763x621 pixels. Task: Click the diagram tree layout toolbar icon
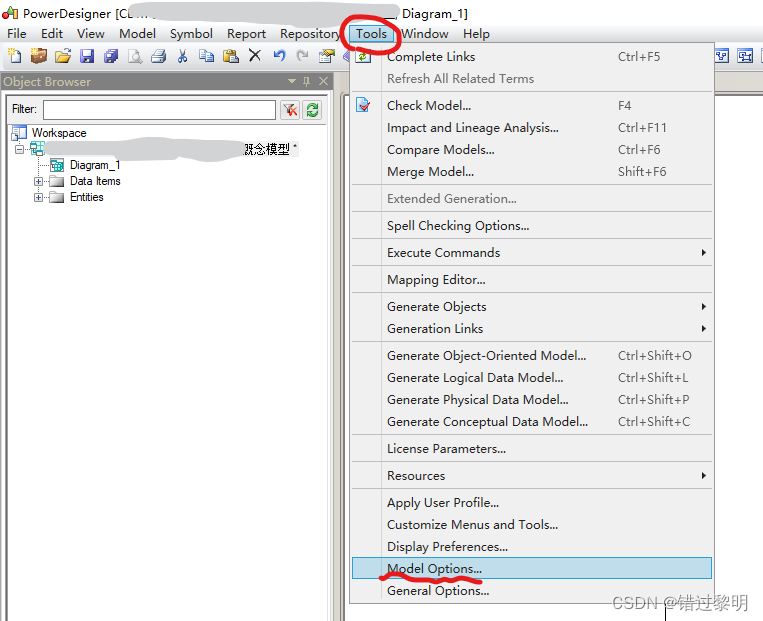[x=722, y=56]
